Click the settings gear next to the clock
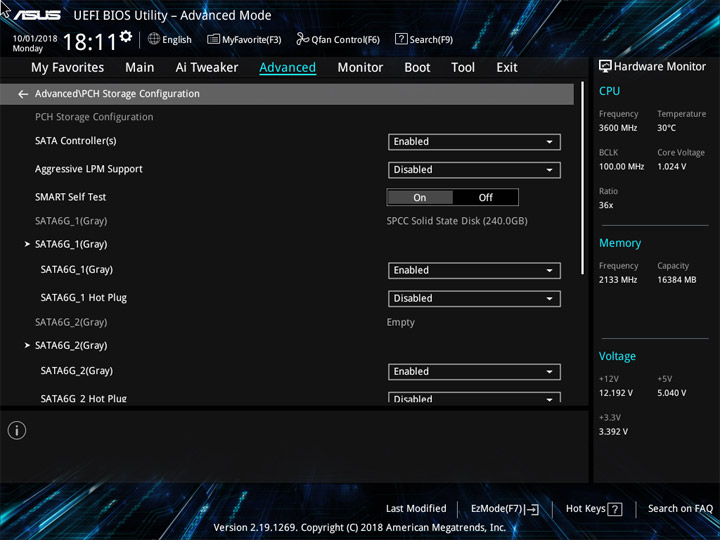The width and height of the screenshot is (720, 540). (x=125, y=37)
